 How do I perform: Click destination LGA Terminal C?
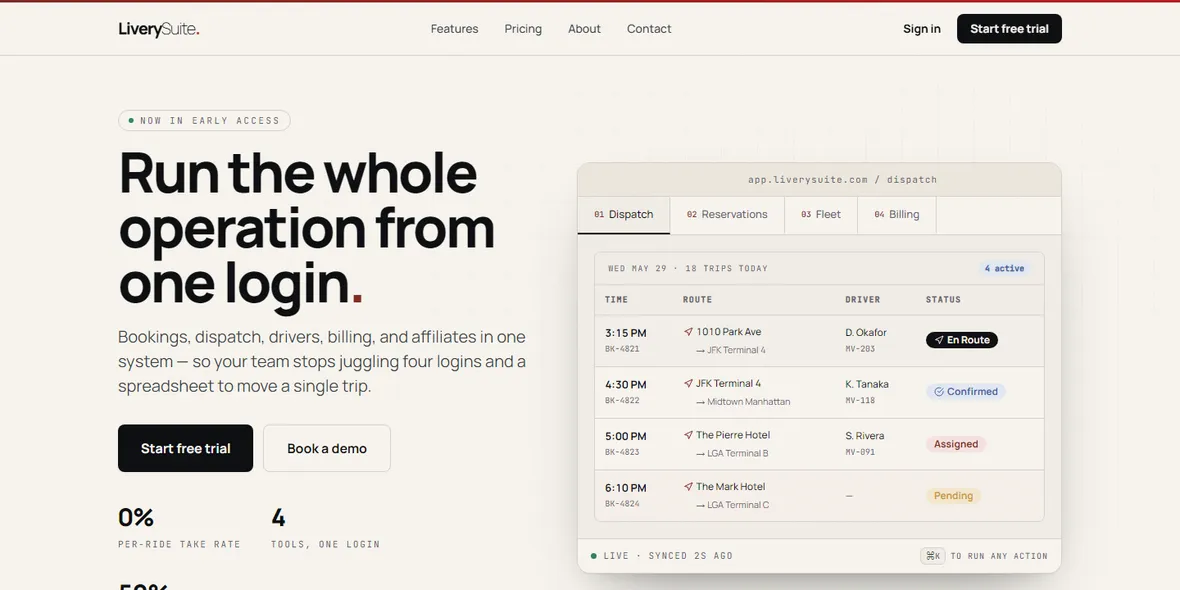pyautogui.click(x=738, y=505)
